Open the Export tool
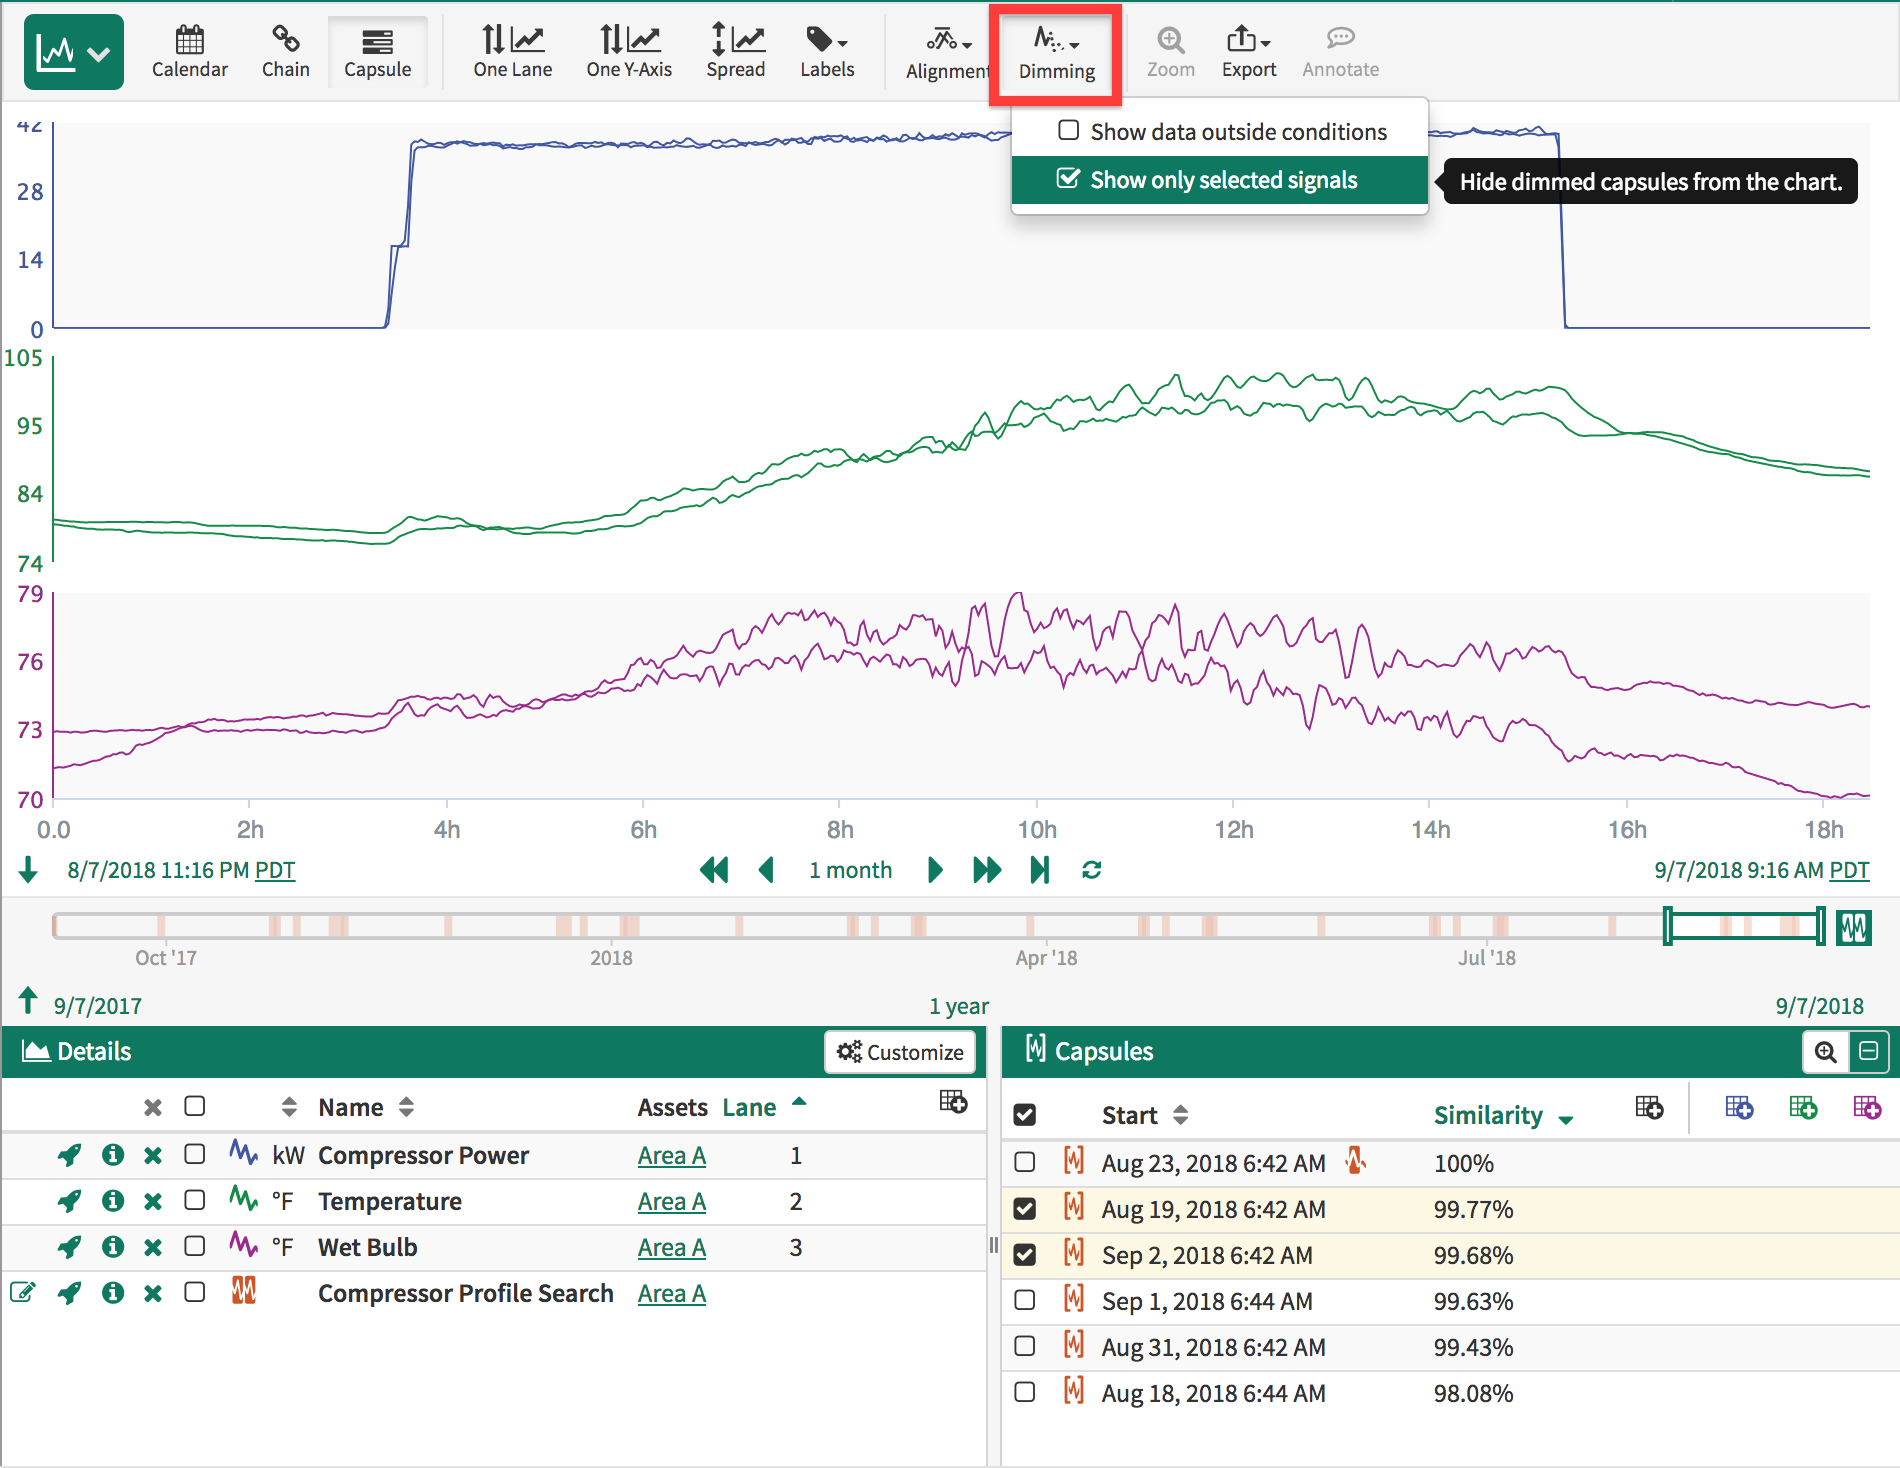The image size is (1900, 1468). click(x=1248, y=52)
